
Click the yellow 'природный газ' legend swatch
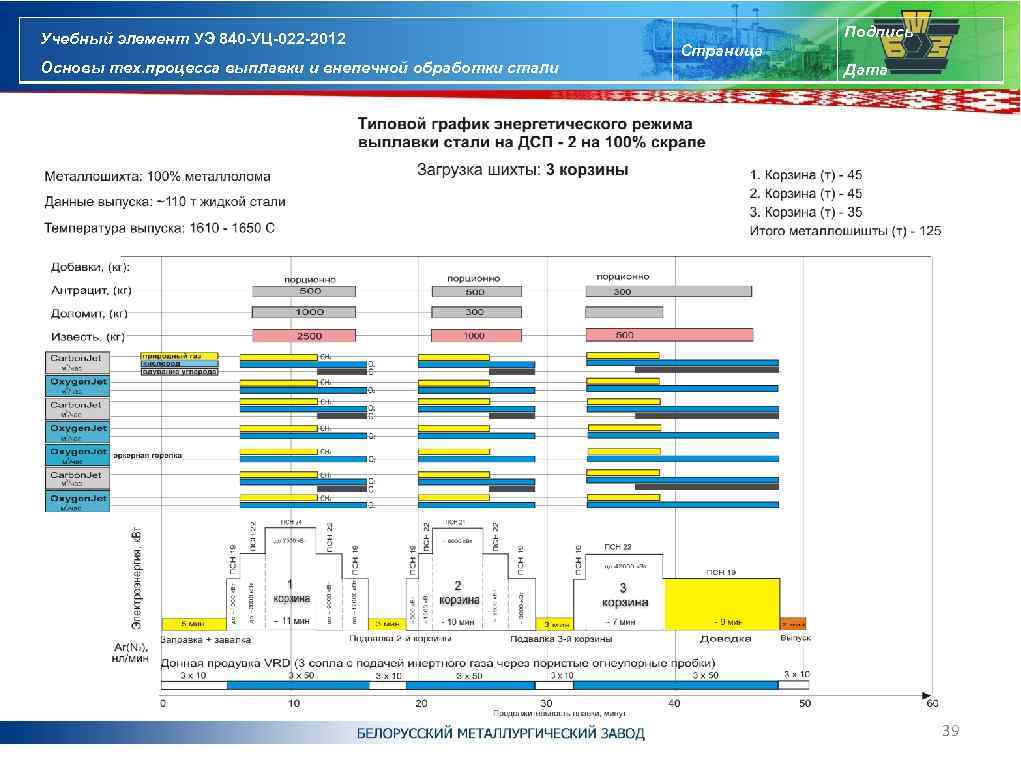click(x=179, y=356)
